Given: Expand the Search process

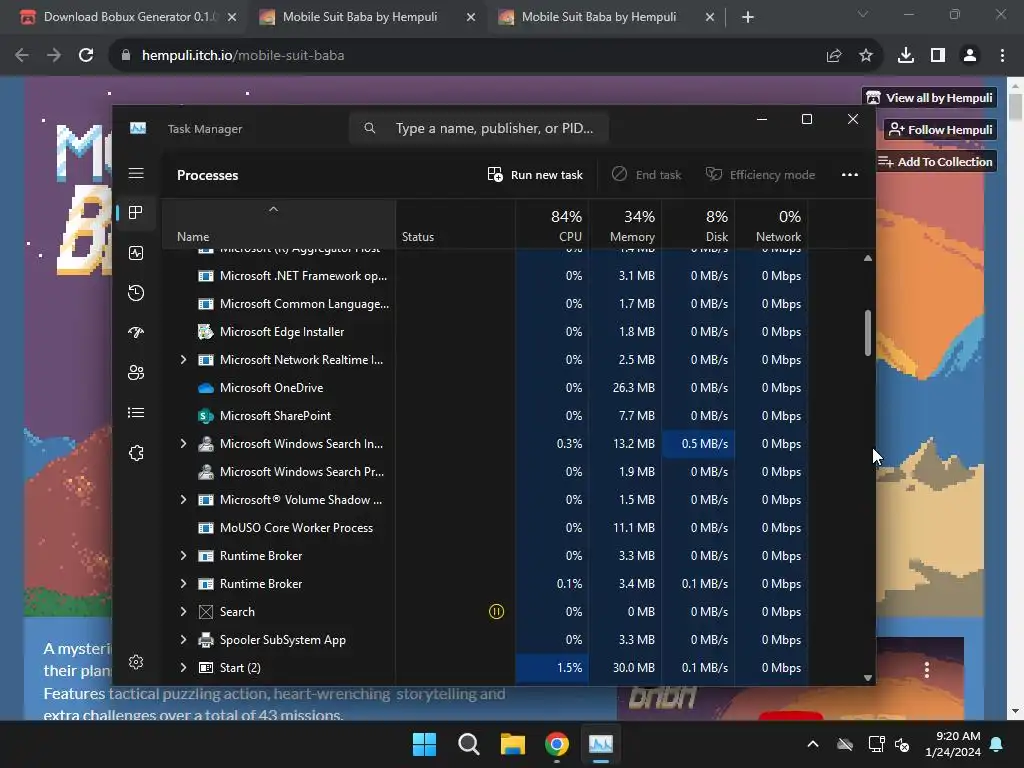Looking at the screenshot, I should [x=184, y=612].
